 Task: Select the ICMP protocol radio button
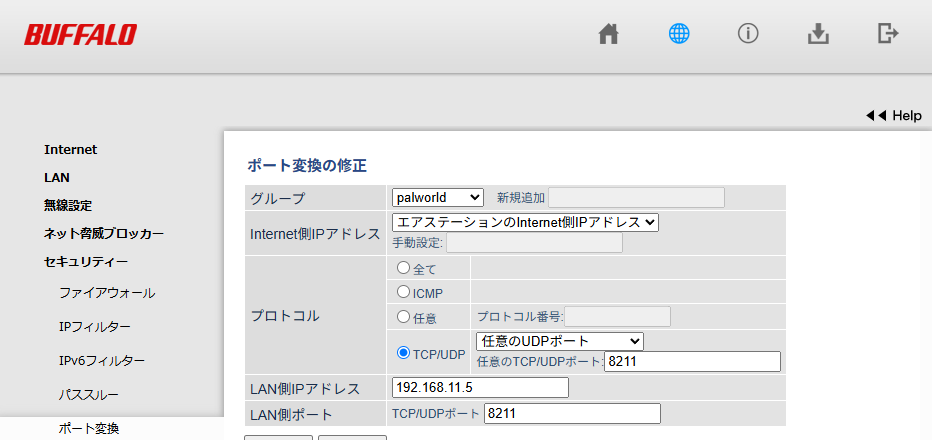(x=404, y=291)
